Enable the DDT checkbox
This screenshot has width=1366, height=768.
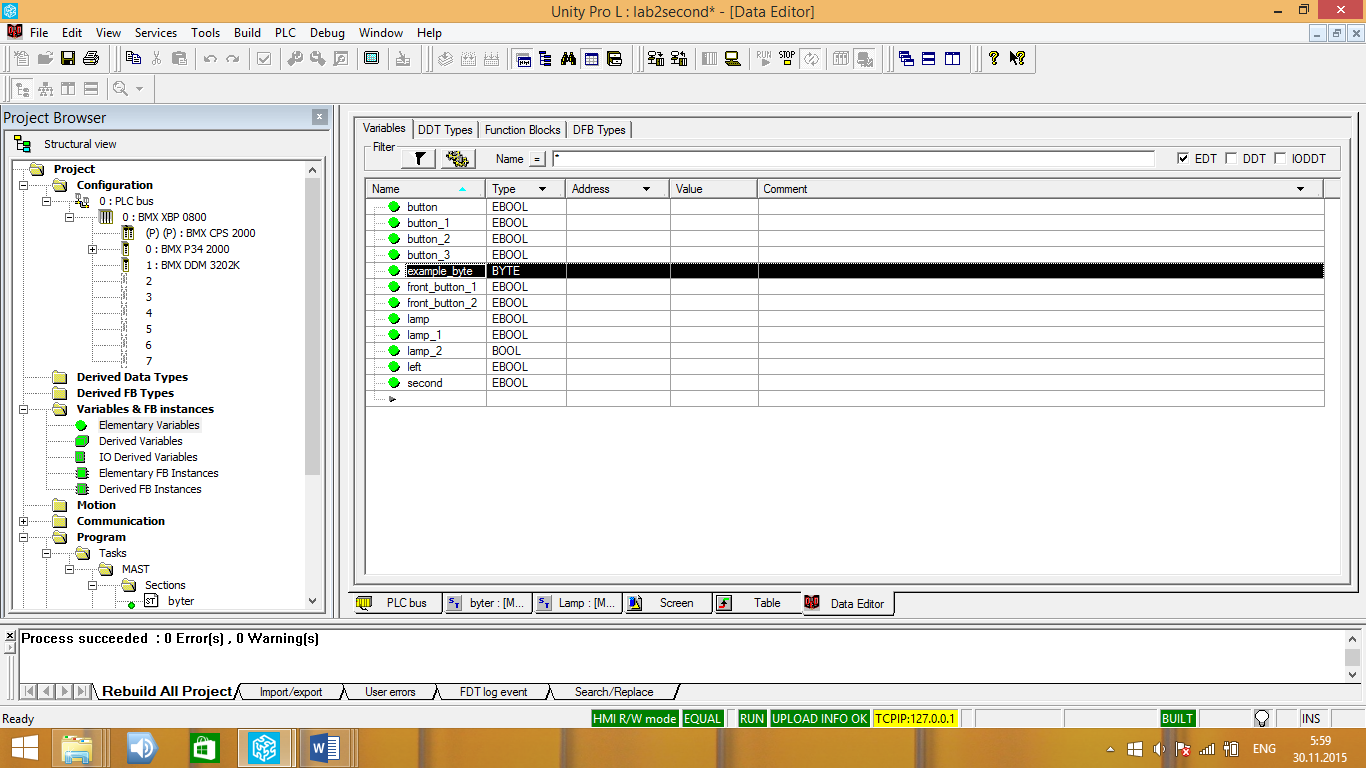tap(1231, 159)
